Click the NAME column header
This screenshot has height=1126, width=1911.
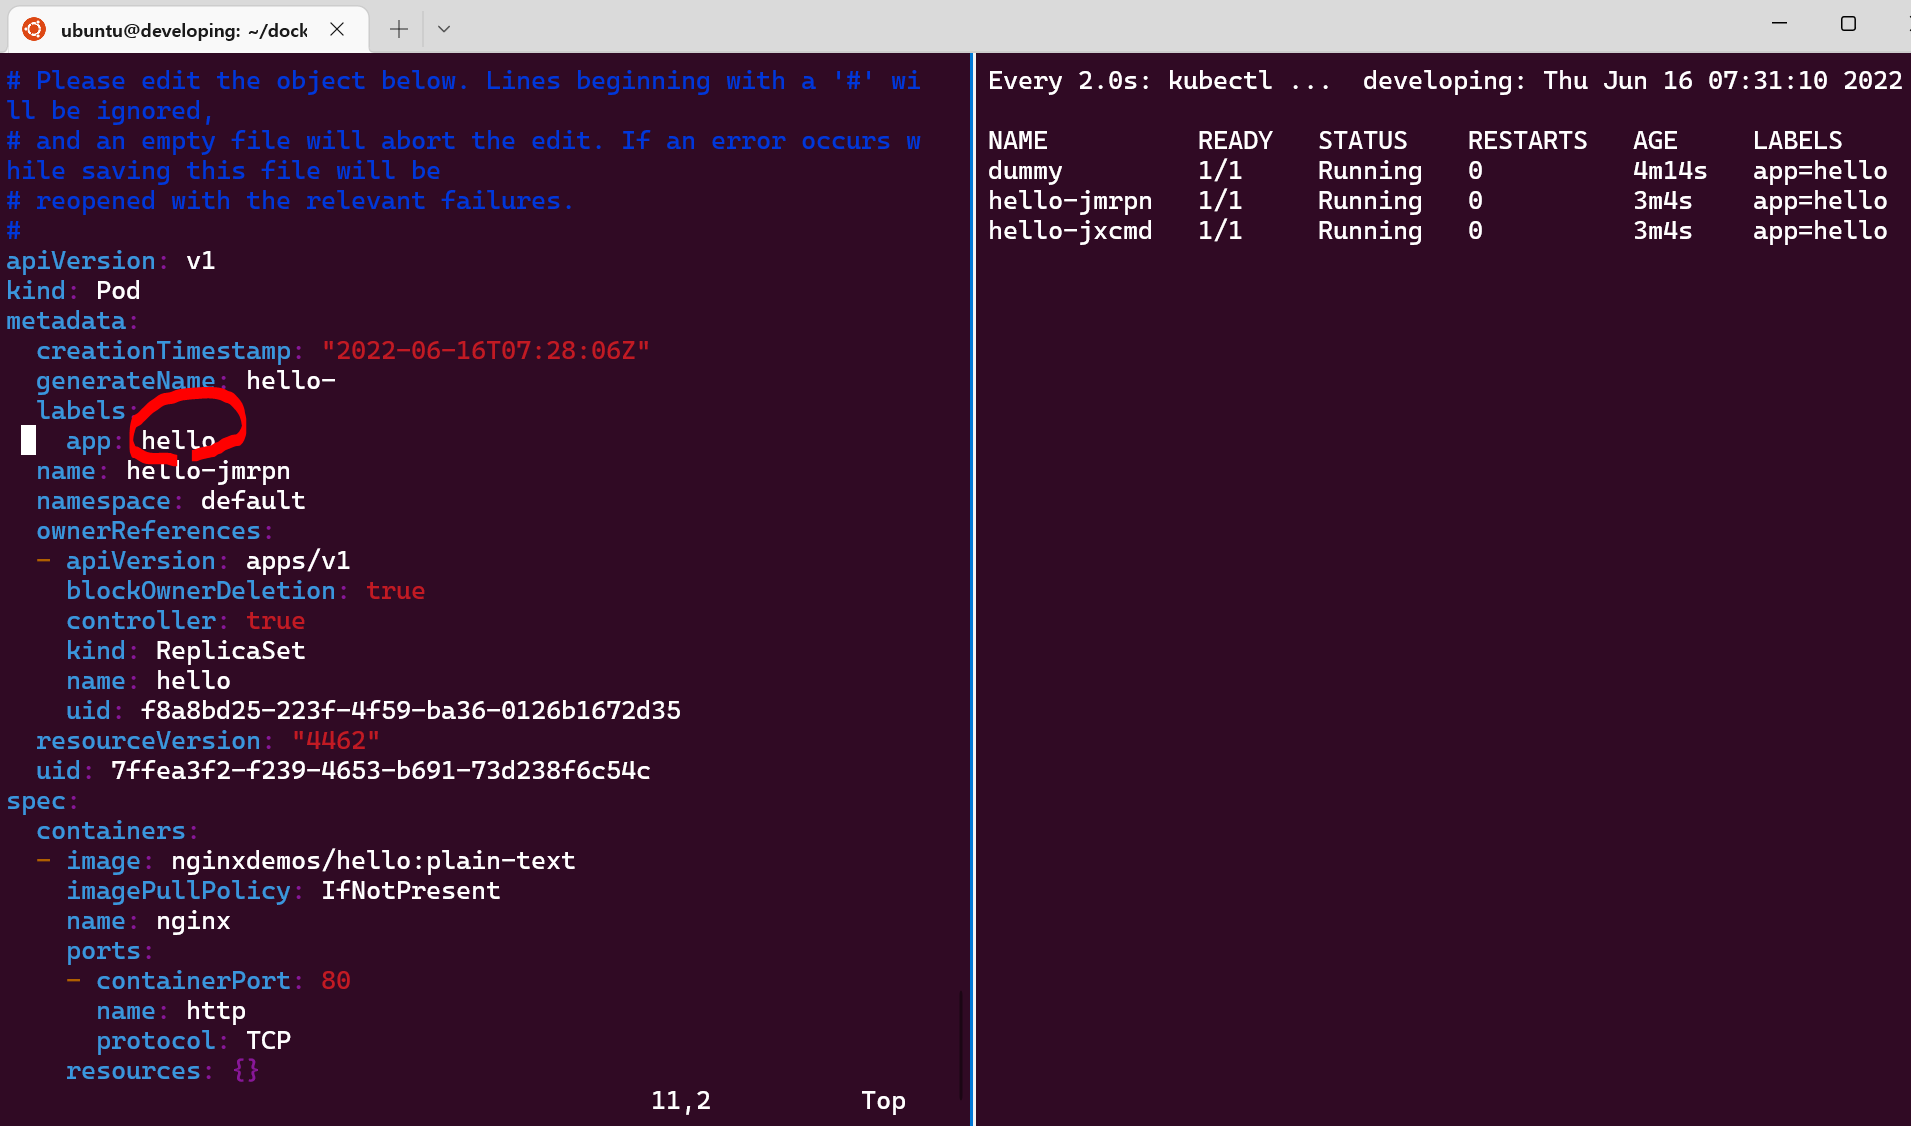(1018, 141)
